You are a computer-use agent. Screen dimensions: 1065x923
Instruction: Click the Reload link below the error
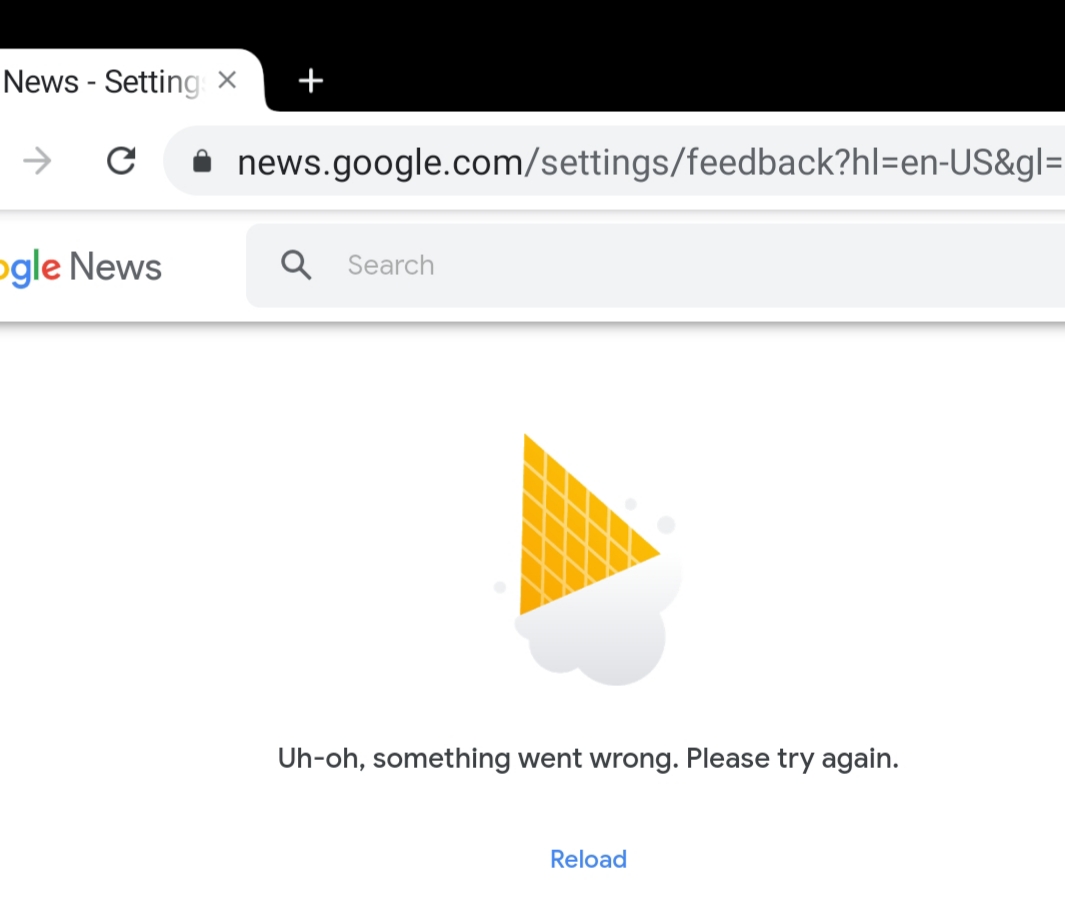[x=588, y=859]
